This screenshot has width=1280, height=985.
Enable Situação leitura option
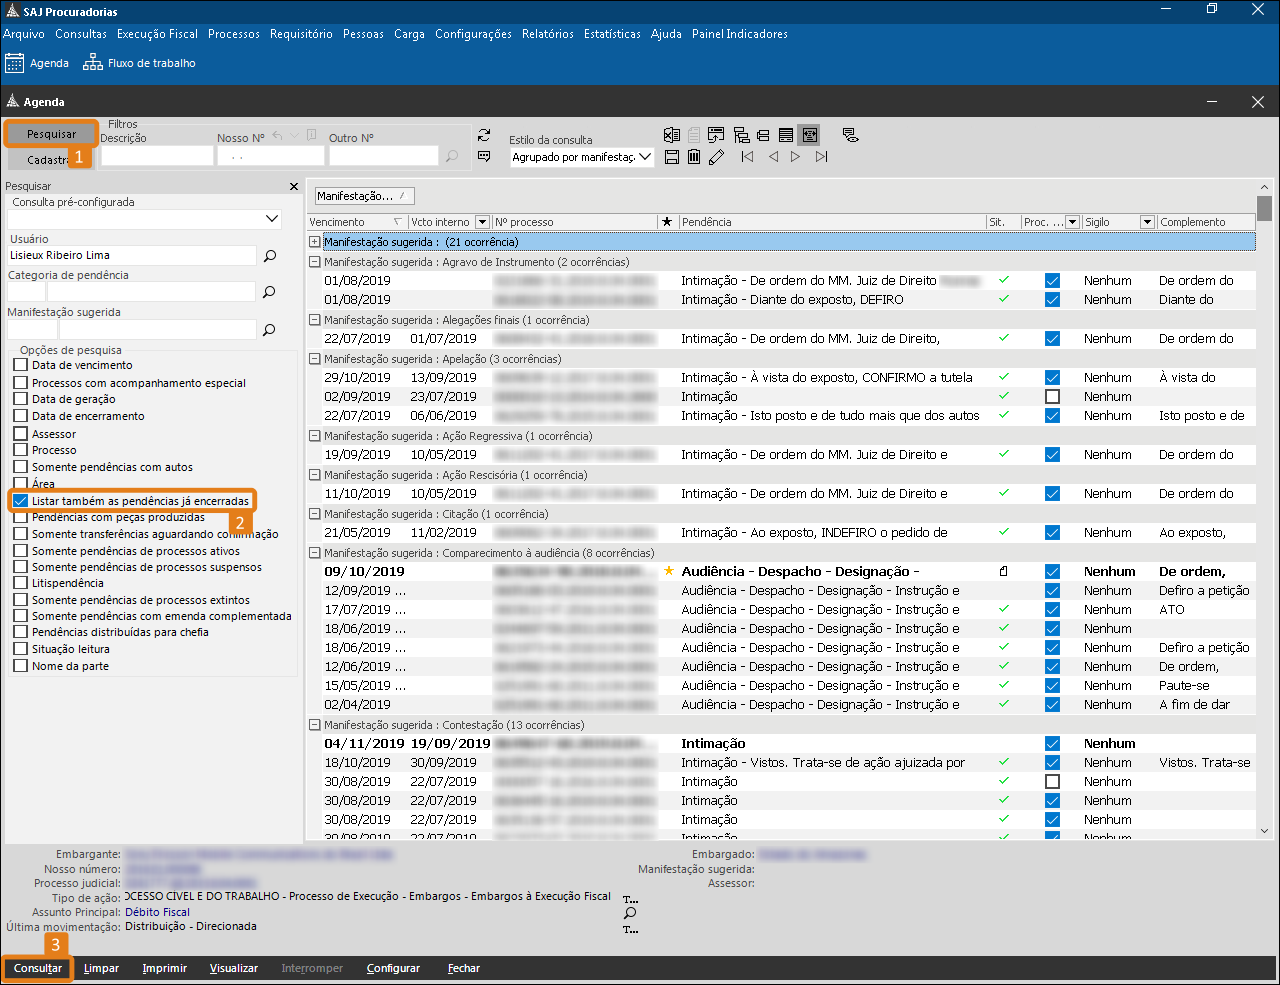tap(20, 649)
